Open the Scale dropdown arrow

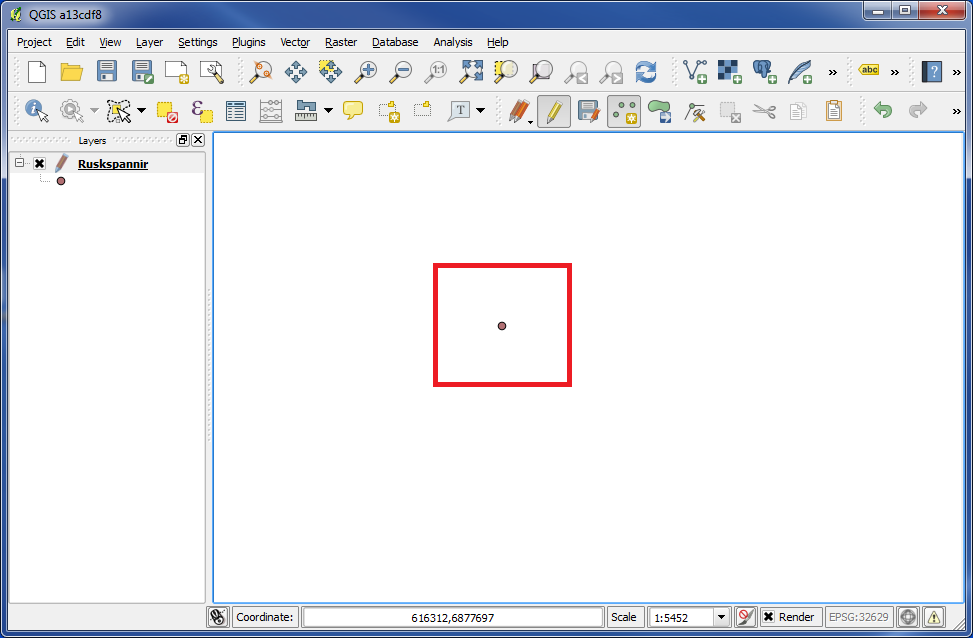721,617
